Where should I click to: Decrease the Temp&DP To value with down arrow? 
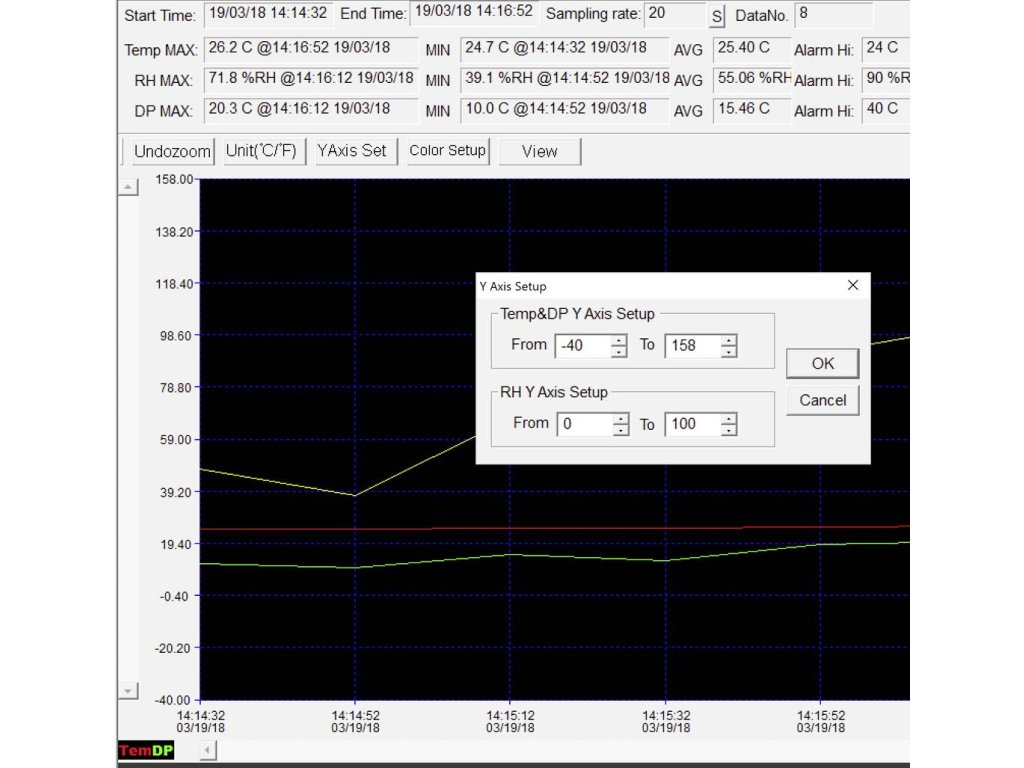pos(729,352)
